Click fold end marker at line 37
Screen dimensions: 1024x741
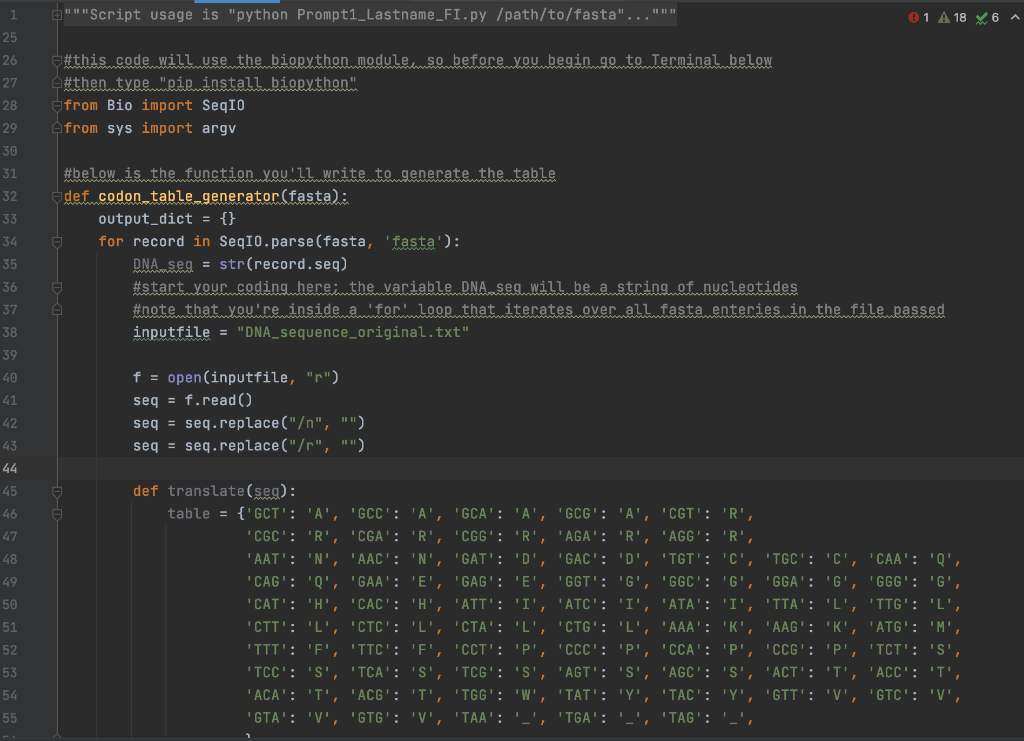click(x=57, y=310)
